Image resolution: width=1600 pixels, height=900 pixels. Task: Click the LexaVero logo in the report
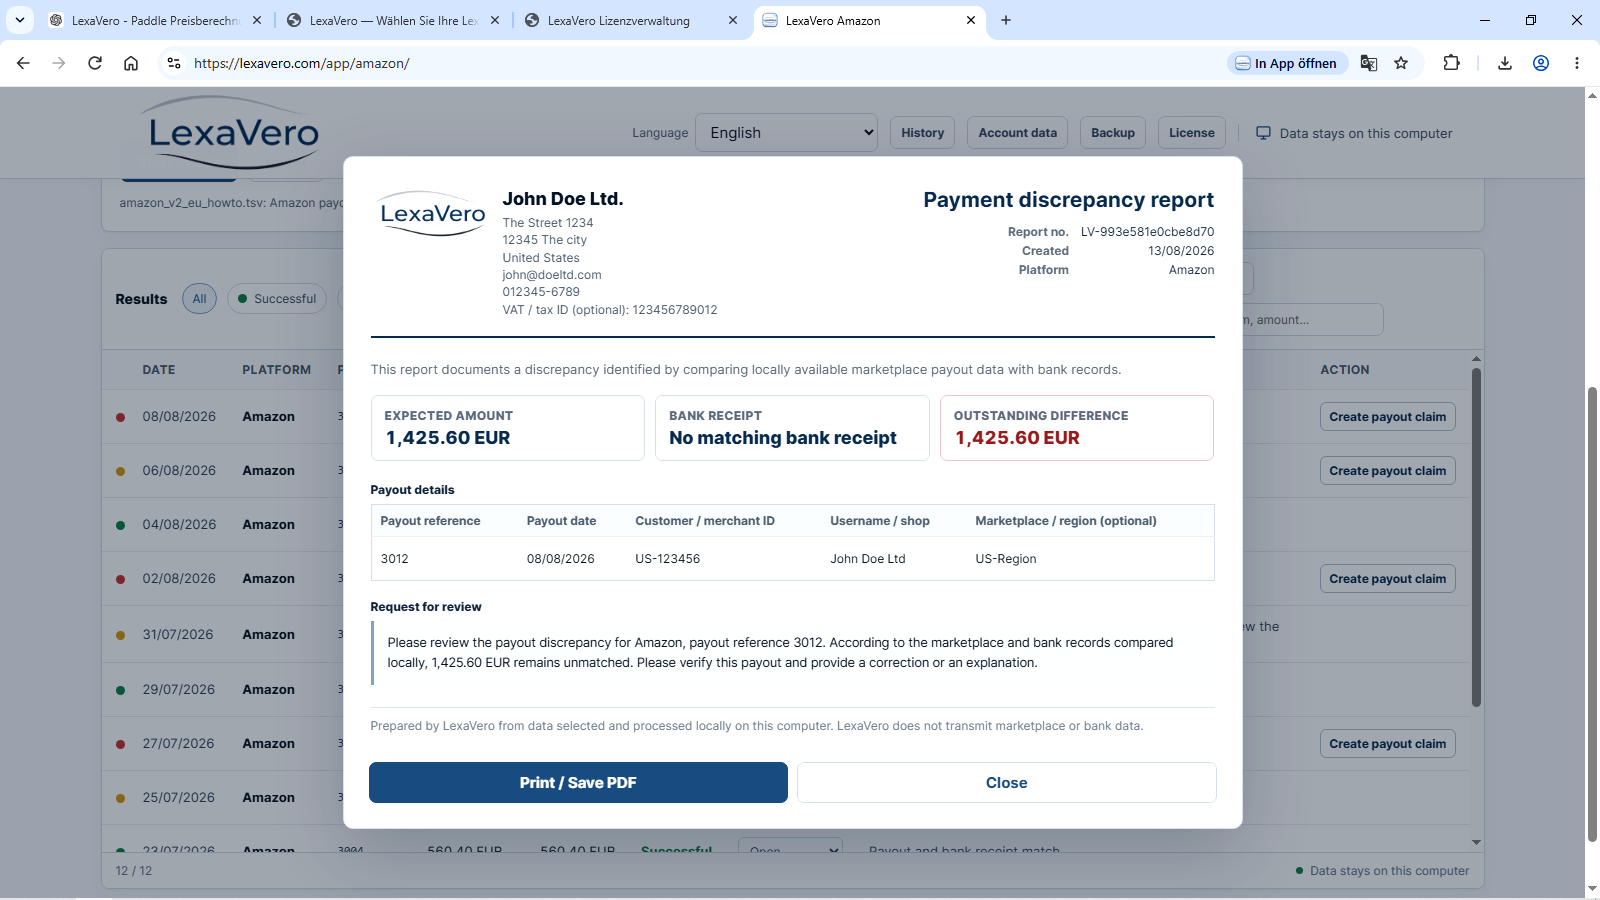pyautogui.click(x=433, y=214)
